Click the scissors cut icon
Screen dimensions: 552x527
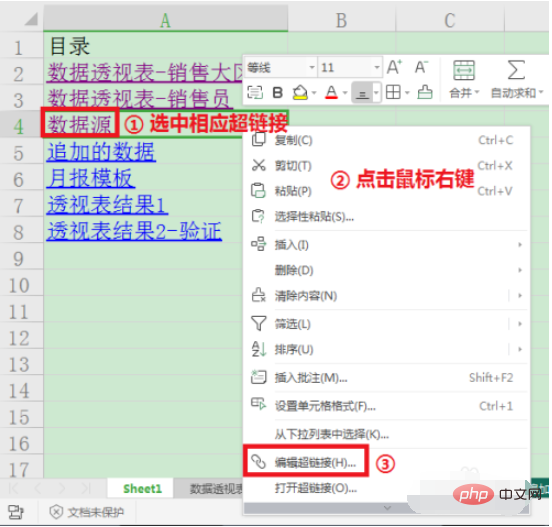(x=259, y=165)
